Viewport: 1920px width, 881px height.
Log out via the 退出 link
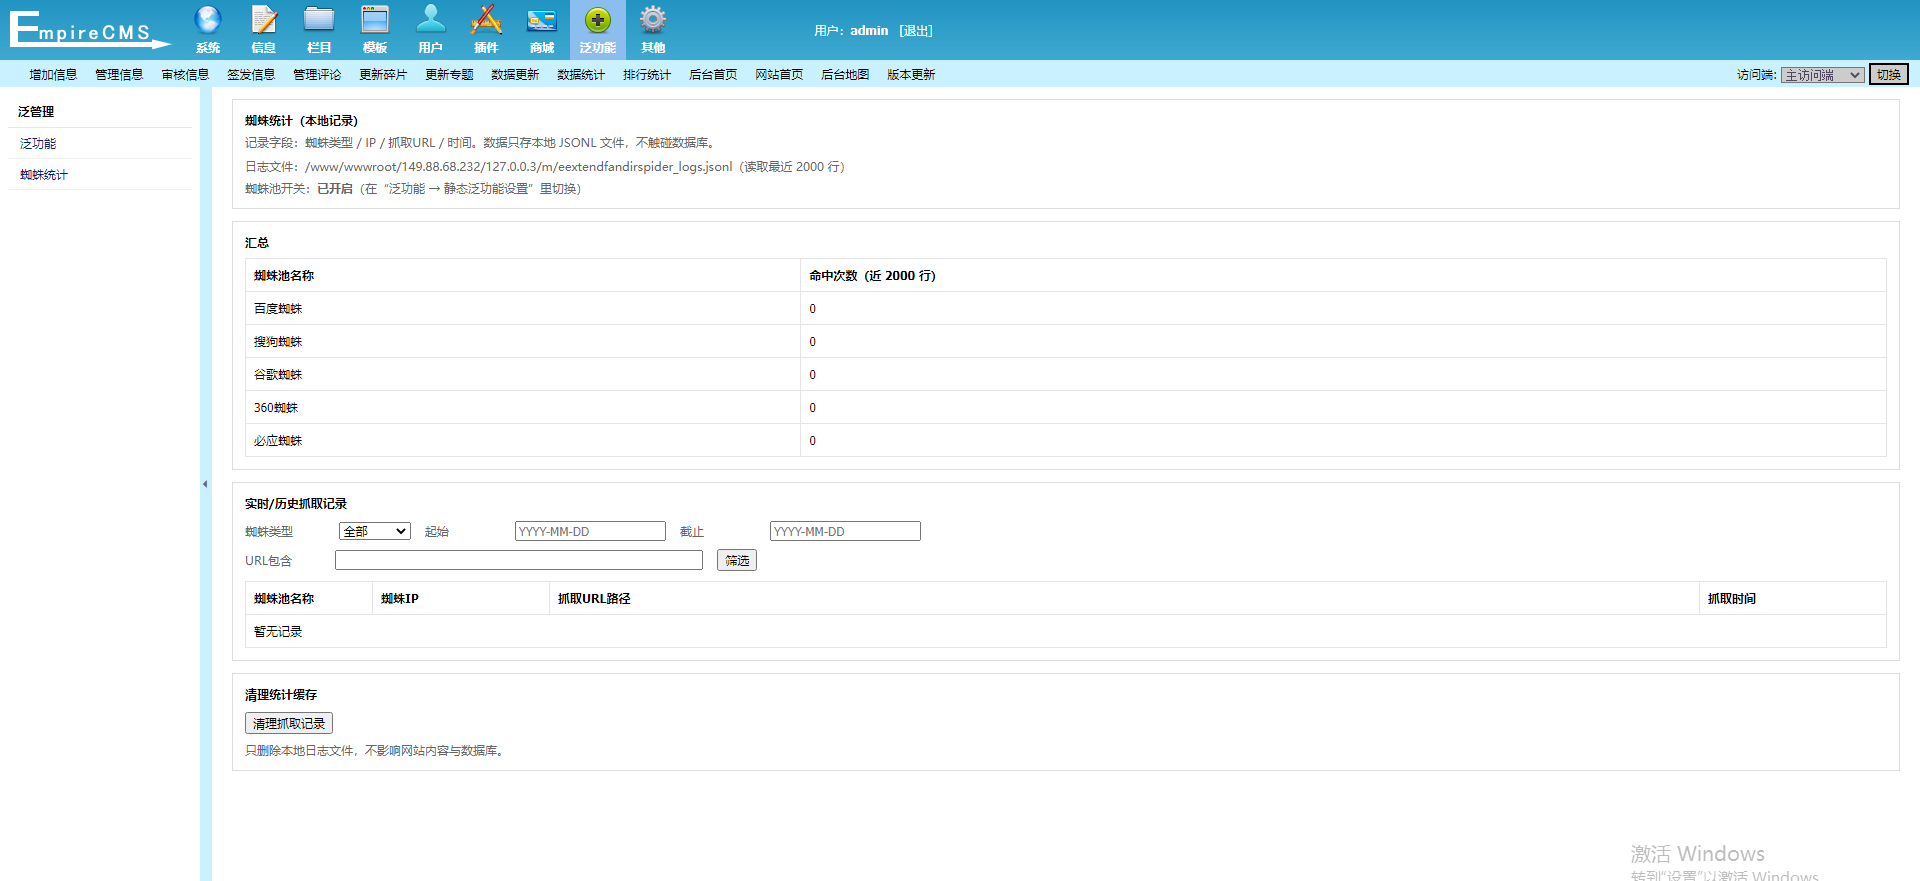[915, 31]
